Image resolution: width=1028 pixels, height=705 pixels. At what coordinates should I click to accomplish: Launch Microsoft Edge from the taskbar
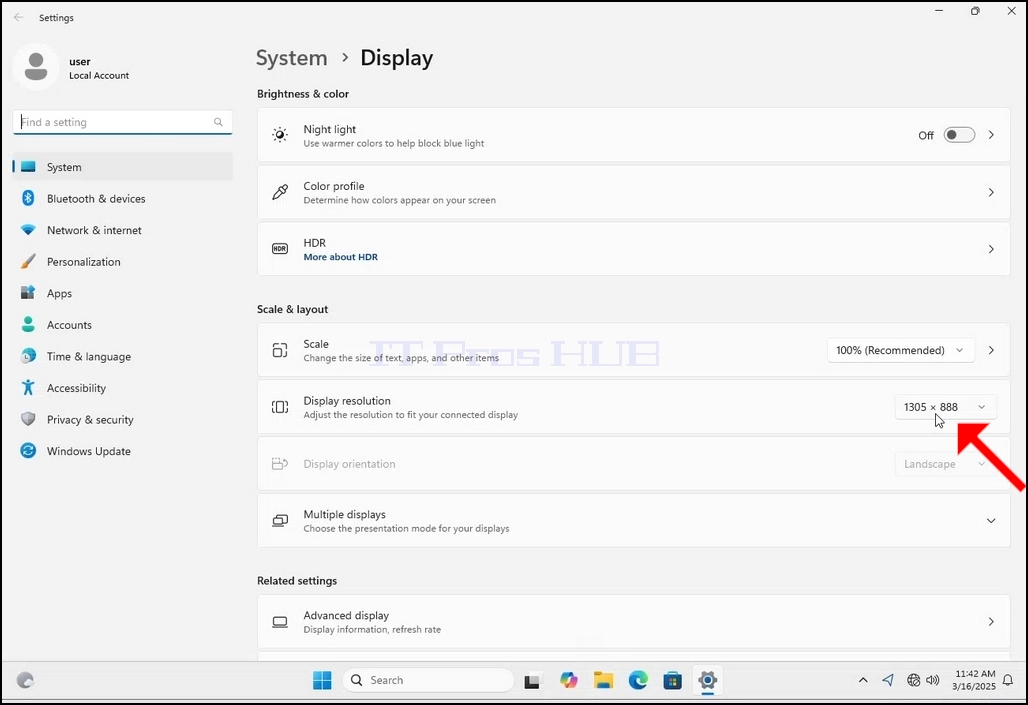638,680
